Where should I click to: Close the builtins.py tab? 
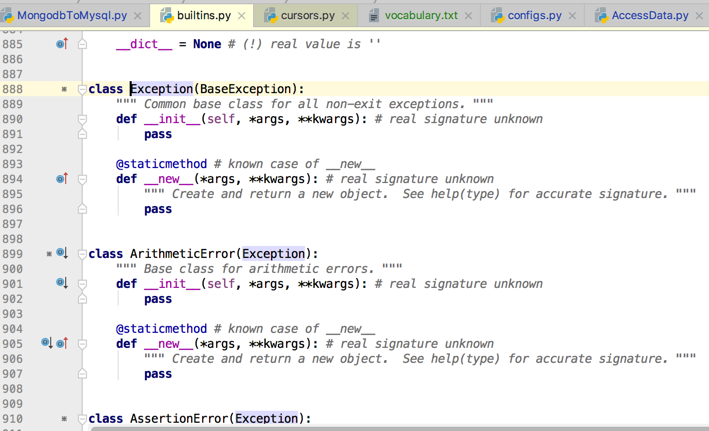[x=242, y=16]
